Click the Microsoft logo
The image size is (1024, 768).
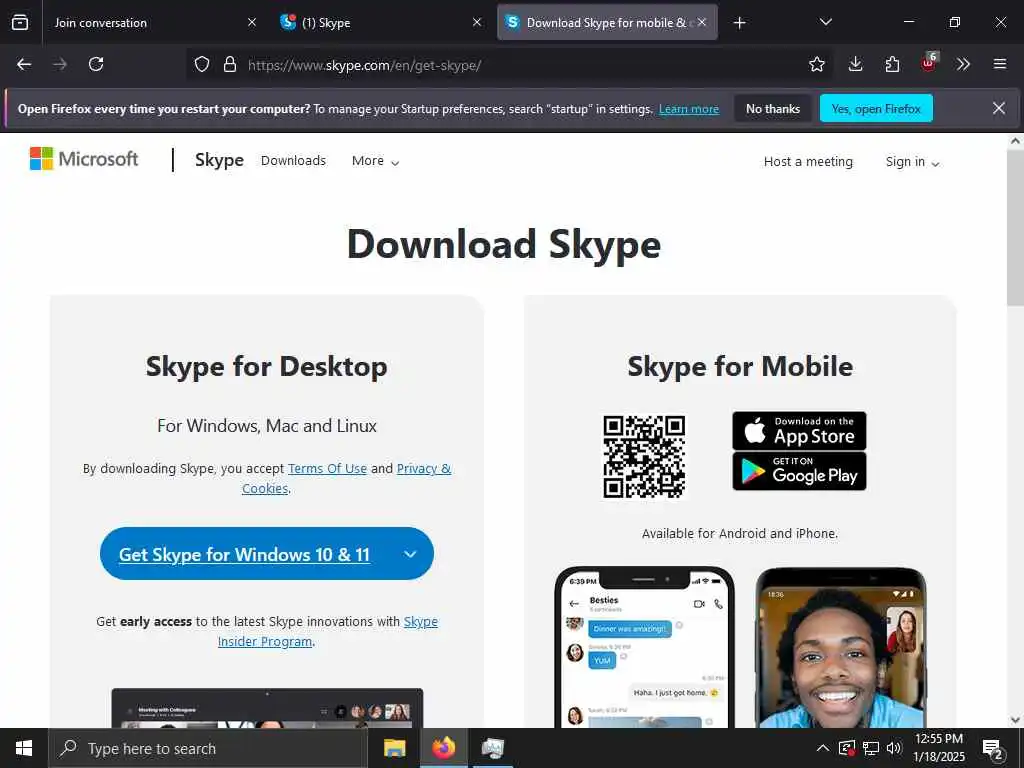point(84,159)
